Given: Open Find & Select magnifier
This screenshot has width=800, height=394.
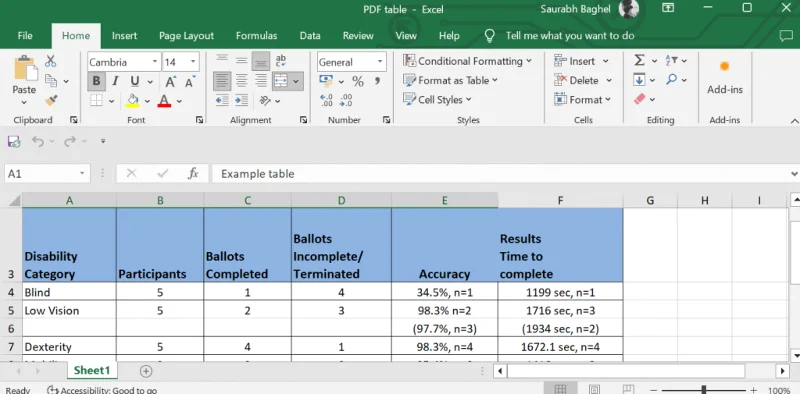Looking at the screenshot, I should tap(676, 80).
